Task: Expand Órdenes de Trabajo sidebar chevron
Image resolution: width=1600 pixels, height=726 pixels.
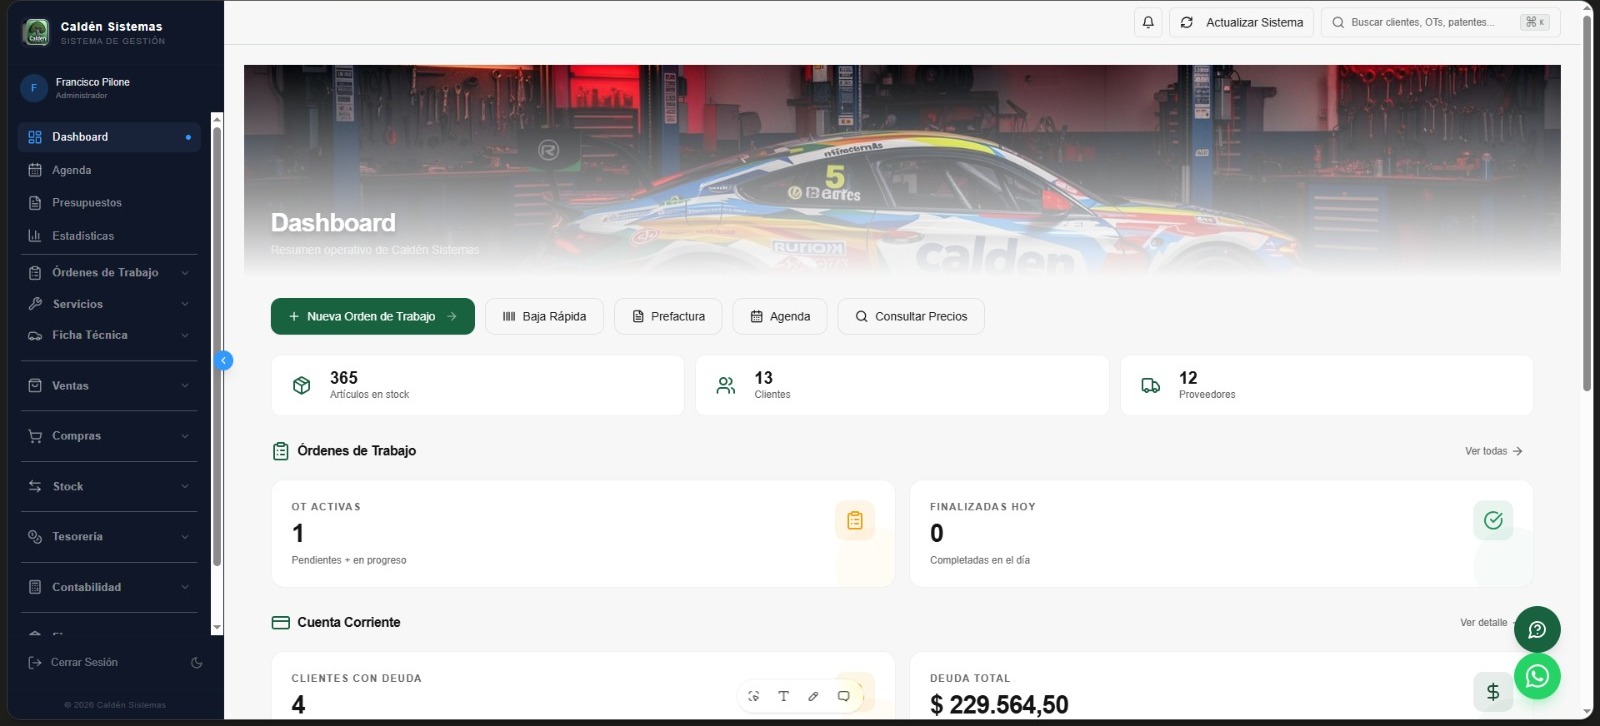Action: (185, 273)
